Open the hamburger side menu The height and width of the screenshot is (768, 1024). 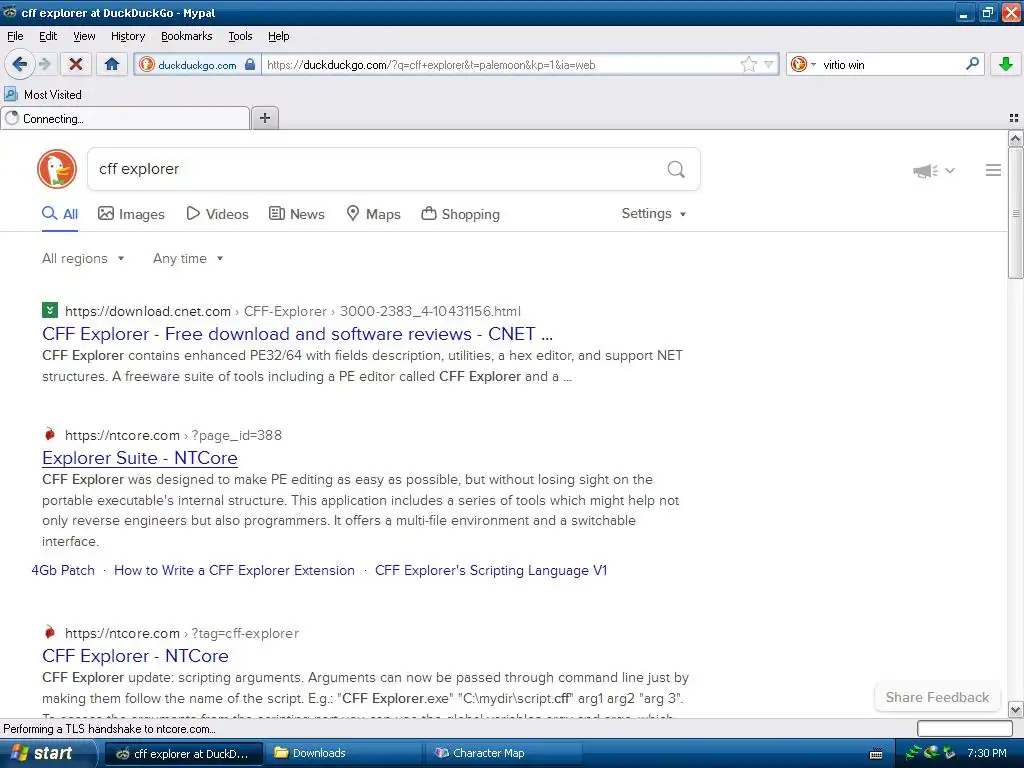993,170
